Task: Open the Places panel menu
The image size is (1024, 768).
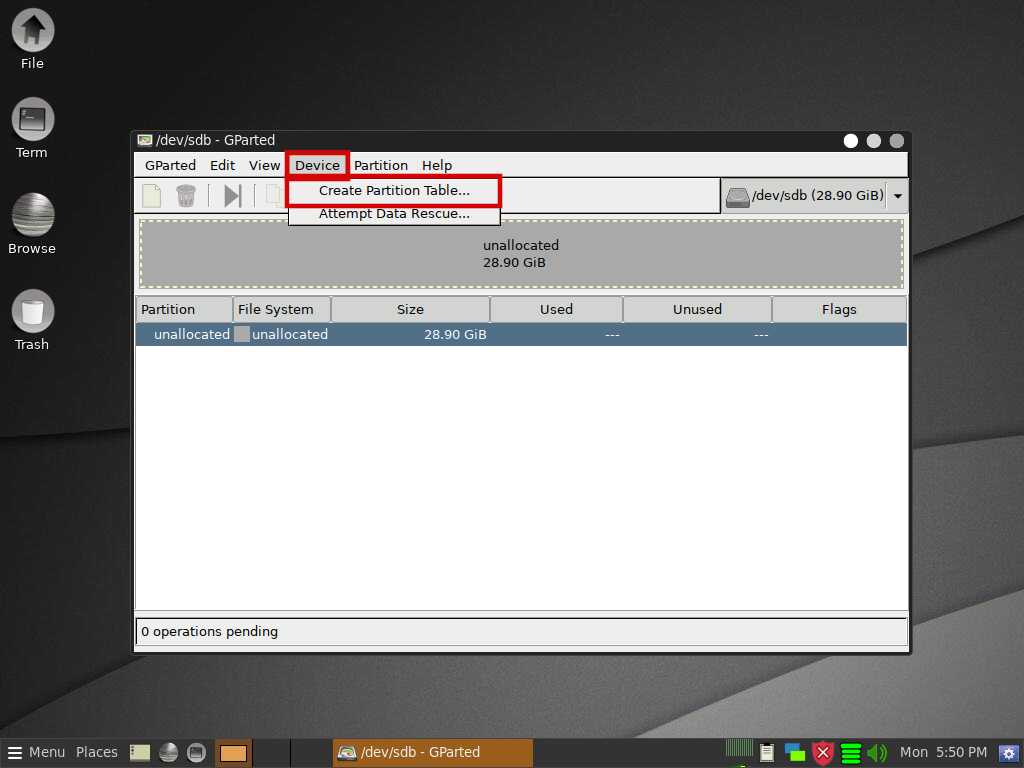Action: click(97, 752)
